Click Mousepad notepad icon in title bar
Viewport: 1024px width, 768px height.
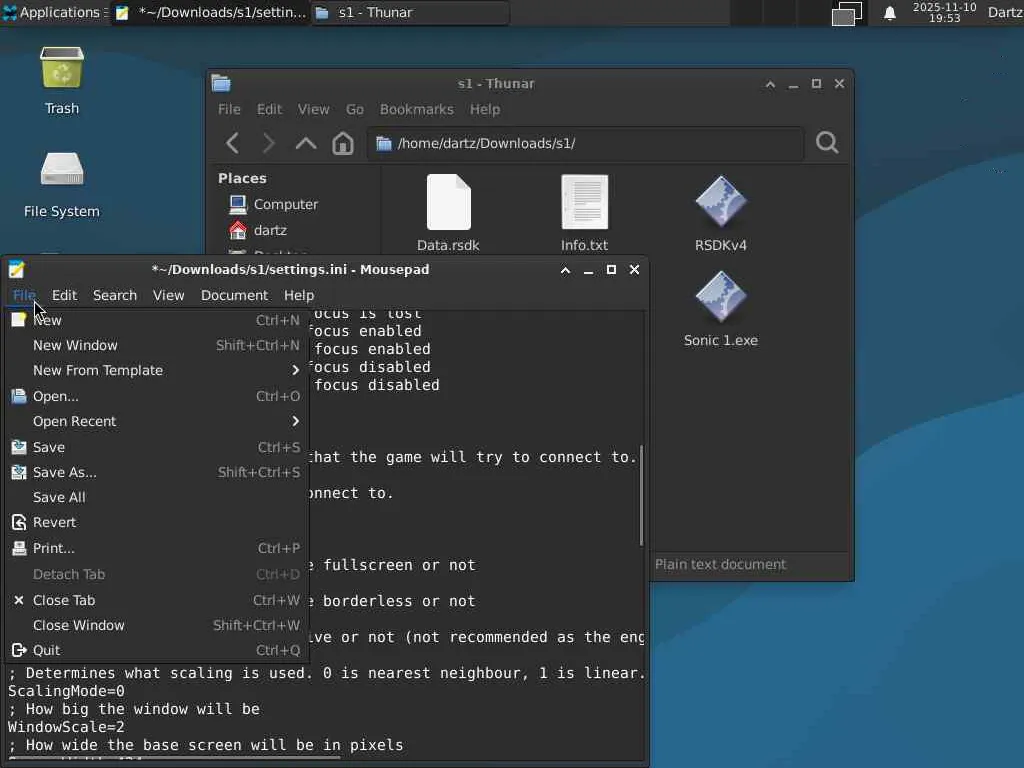(x=16, y=269)
